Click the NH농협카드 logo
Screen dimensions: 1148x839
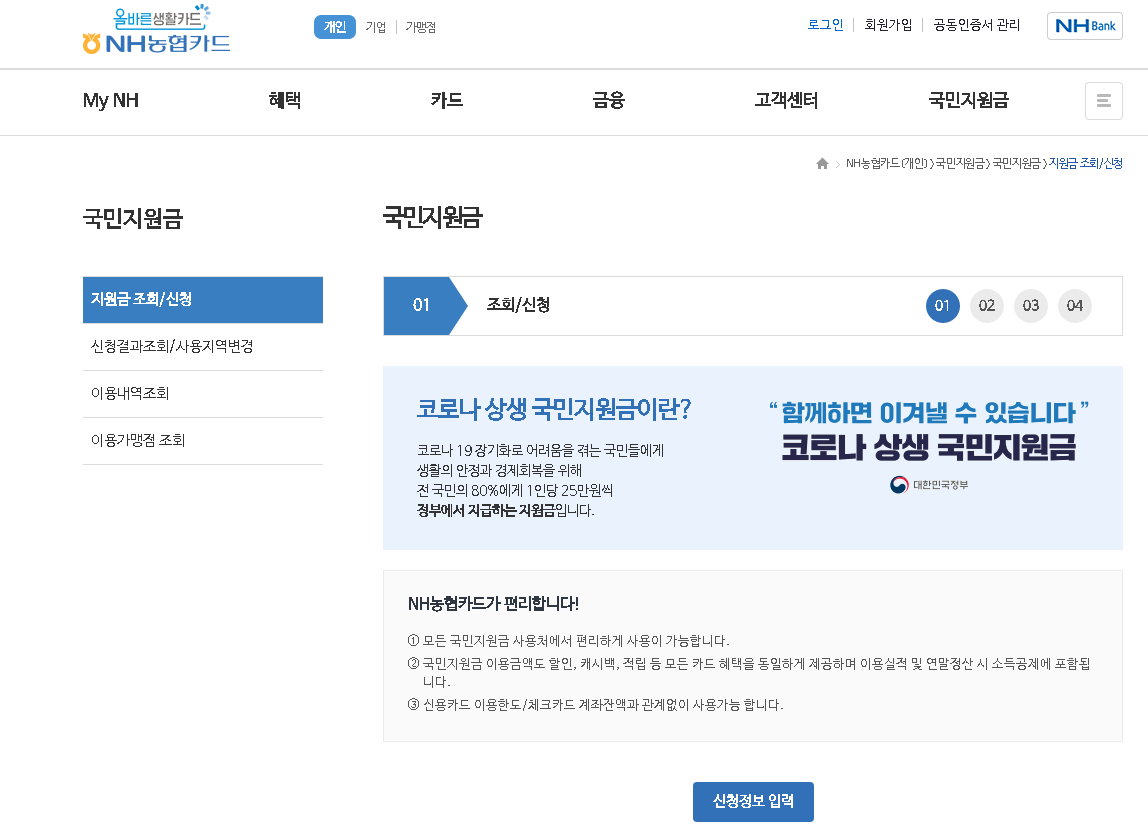pyautogui.click(x=157, y=30)
